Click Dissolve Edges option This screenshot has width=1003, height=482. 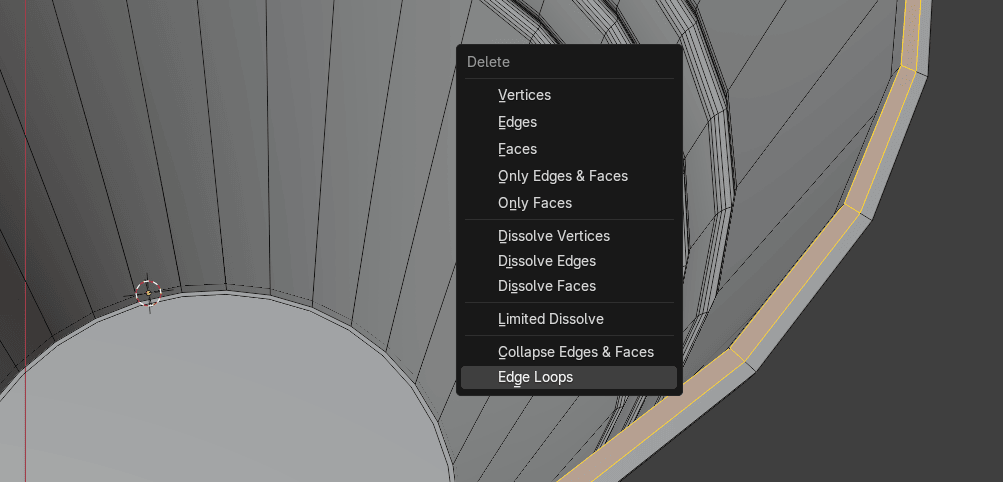(546, 261)
